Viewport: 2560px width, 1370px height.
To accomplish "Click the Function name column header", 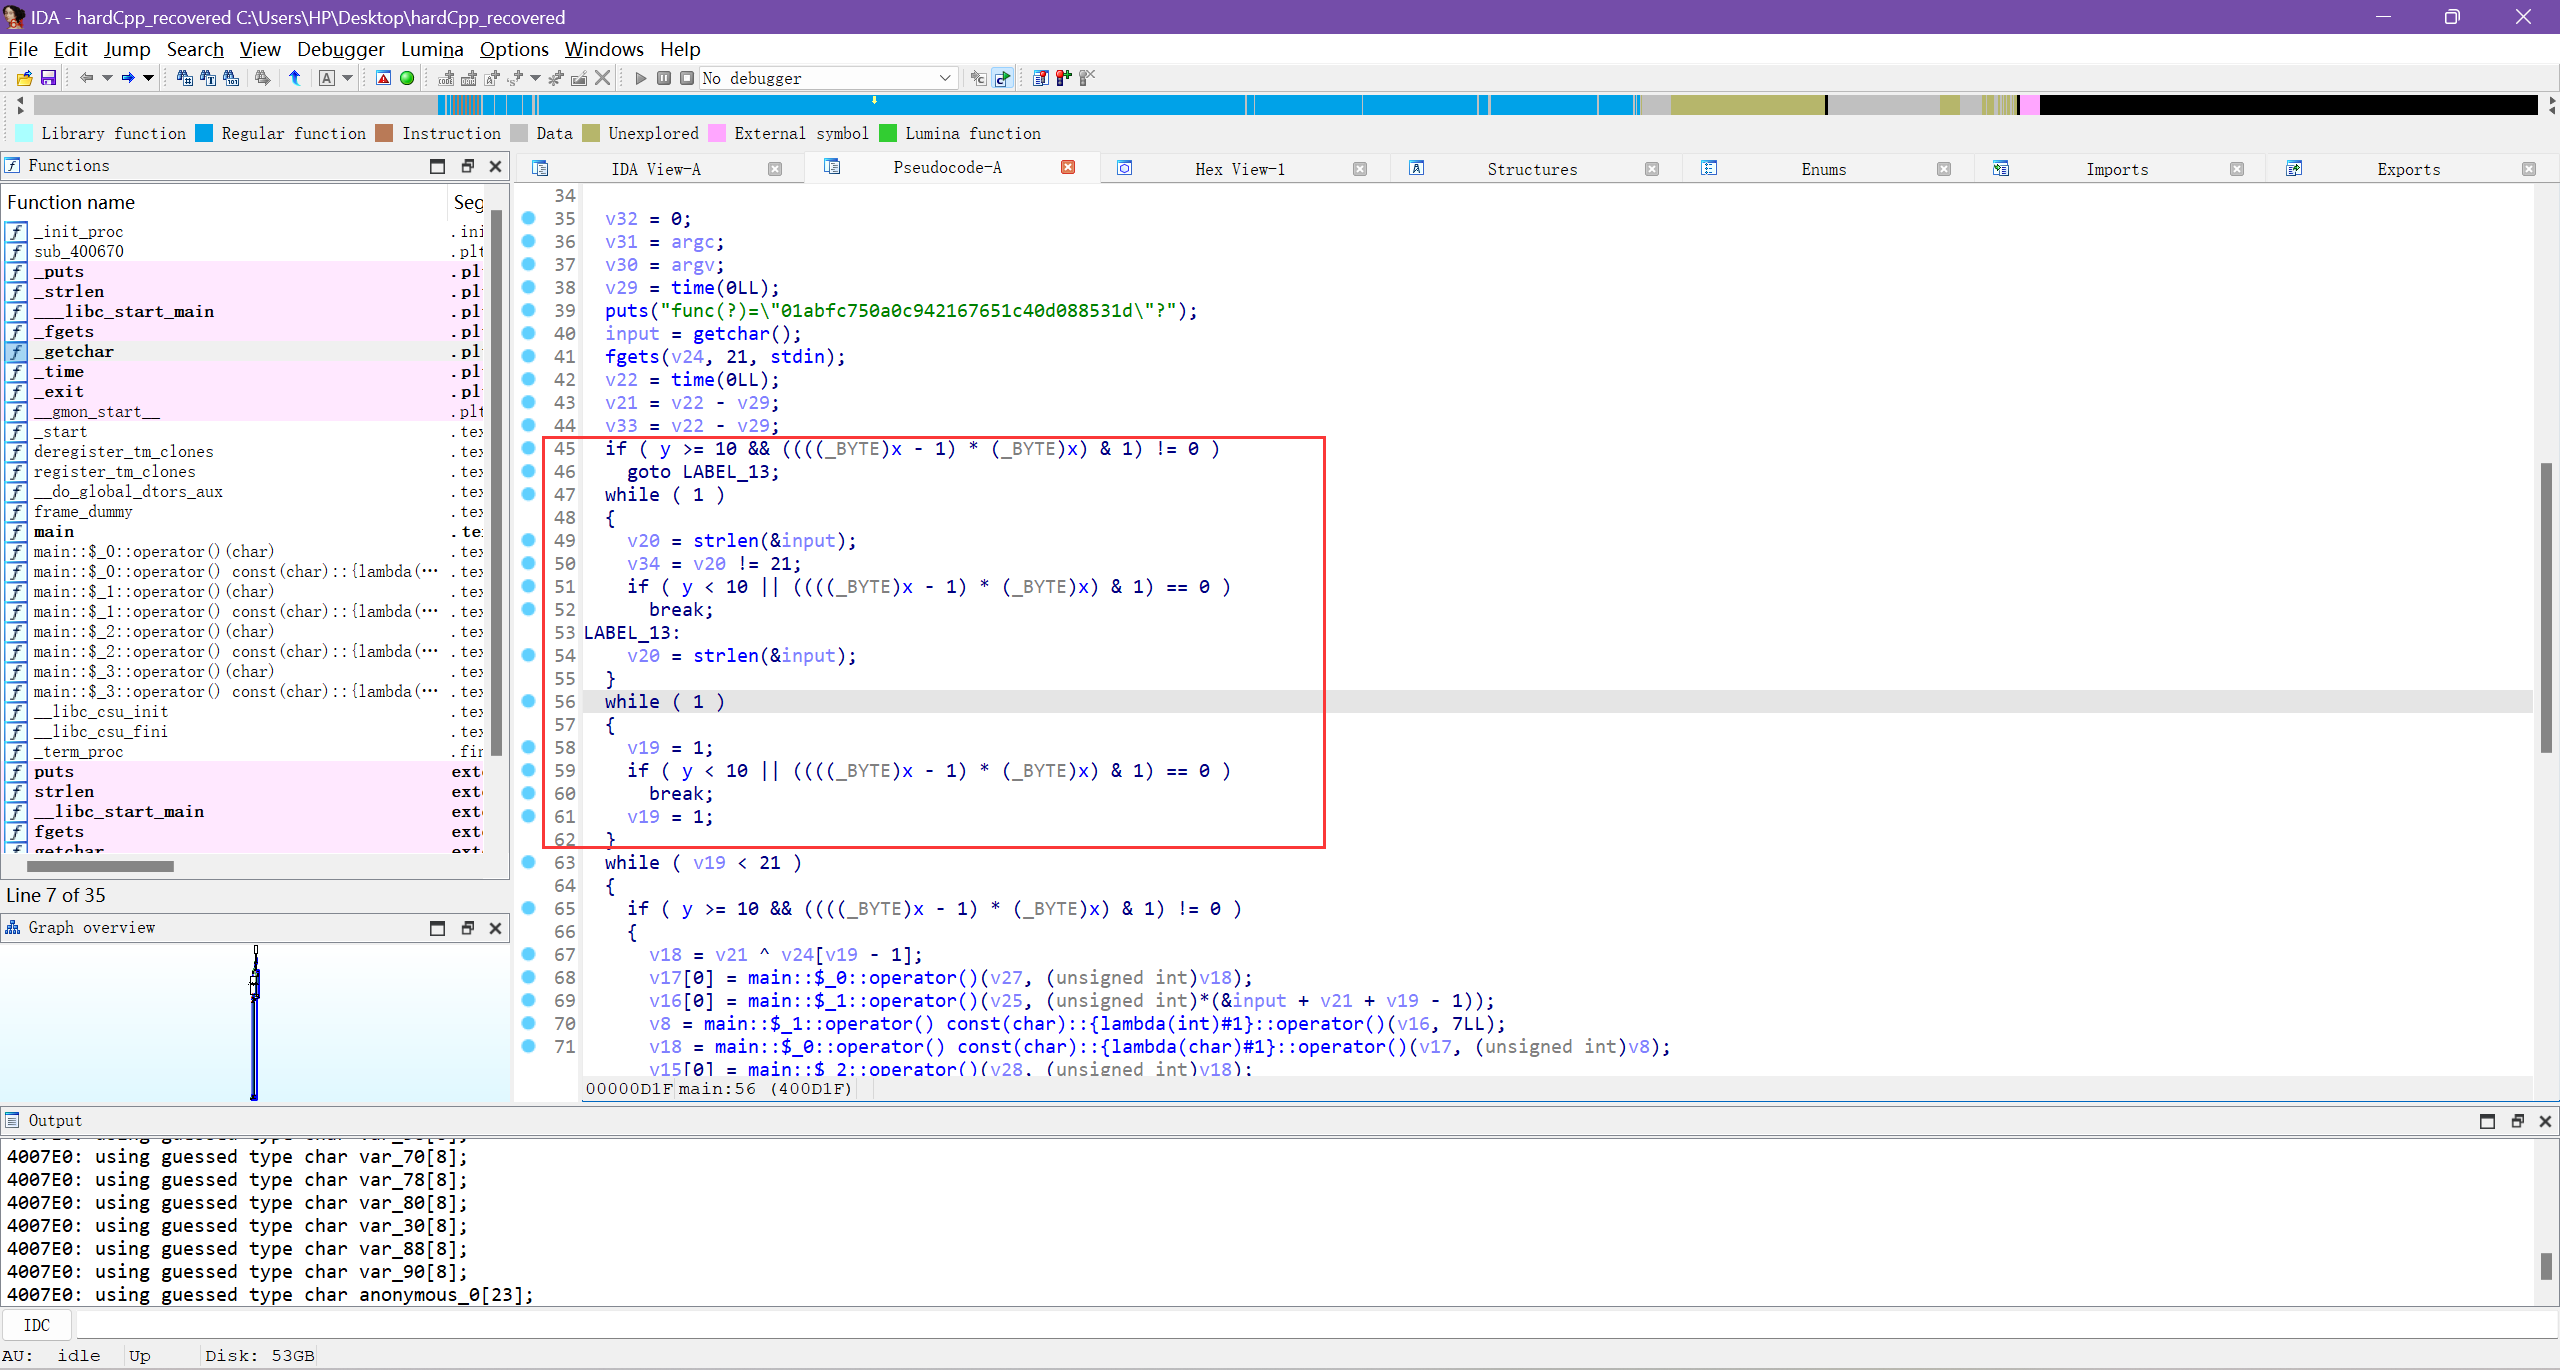I will click(224, 202).
